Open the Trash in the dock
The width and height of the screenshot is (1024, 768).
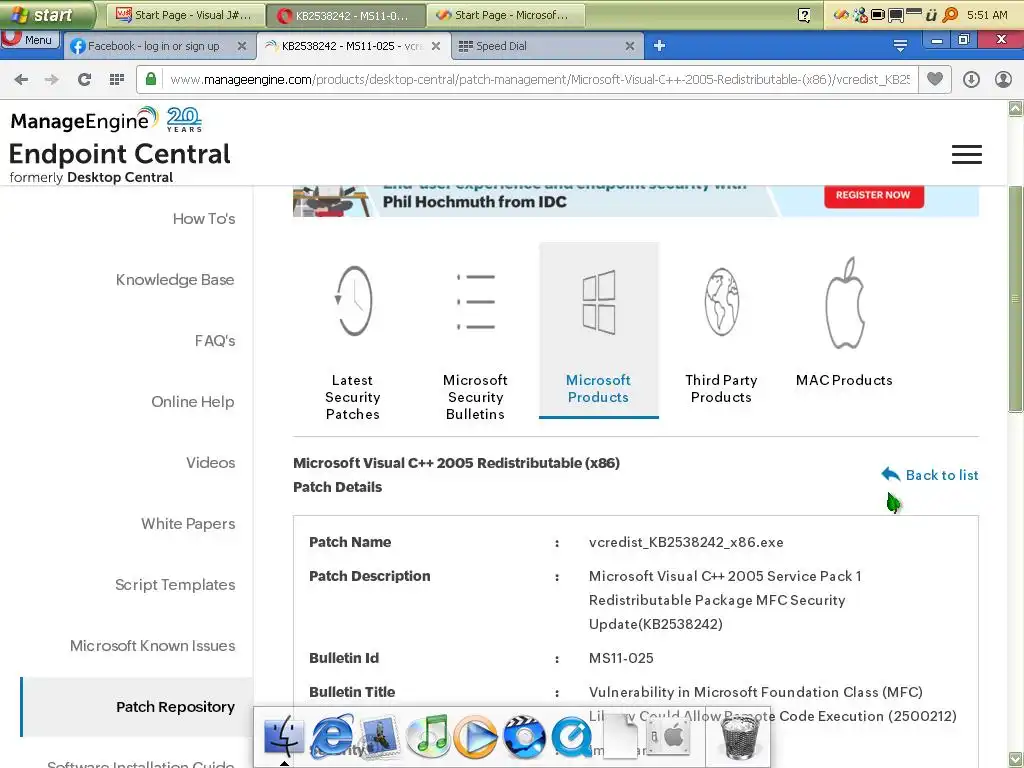click(740, 737)
